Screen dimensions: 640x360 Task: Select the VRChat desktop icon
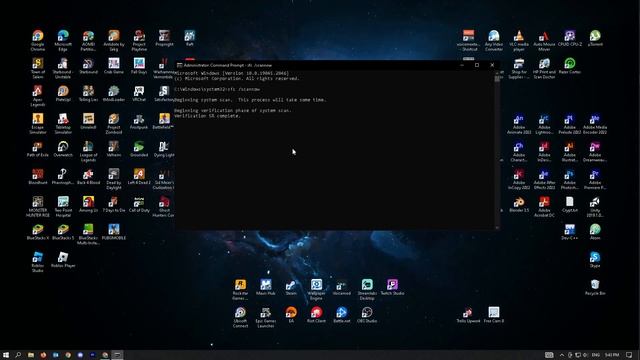point(139,93)
